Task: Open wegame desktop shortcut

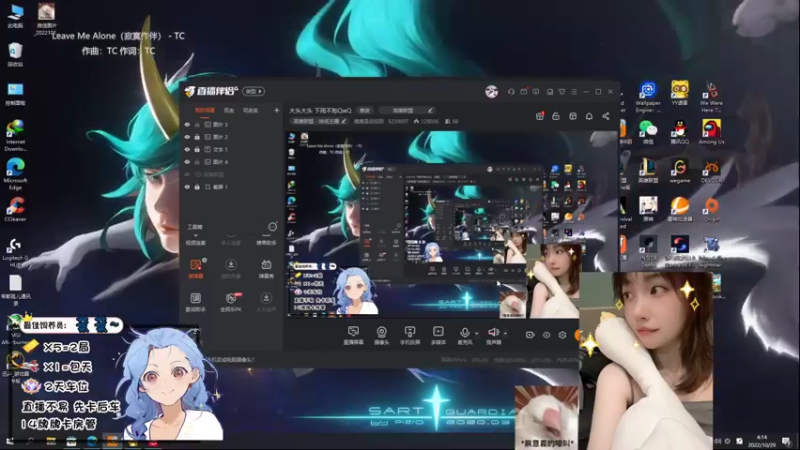Action: pyautogui.click(x=680, y=171)
